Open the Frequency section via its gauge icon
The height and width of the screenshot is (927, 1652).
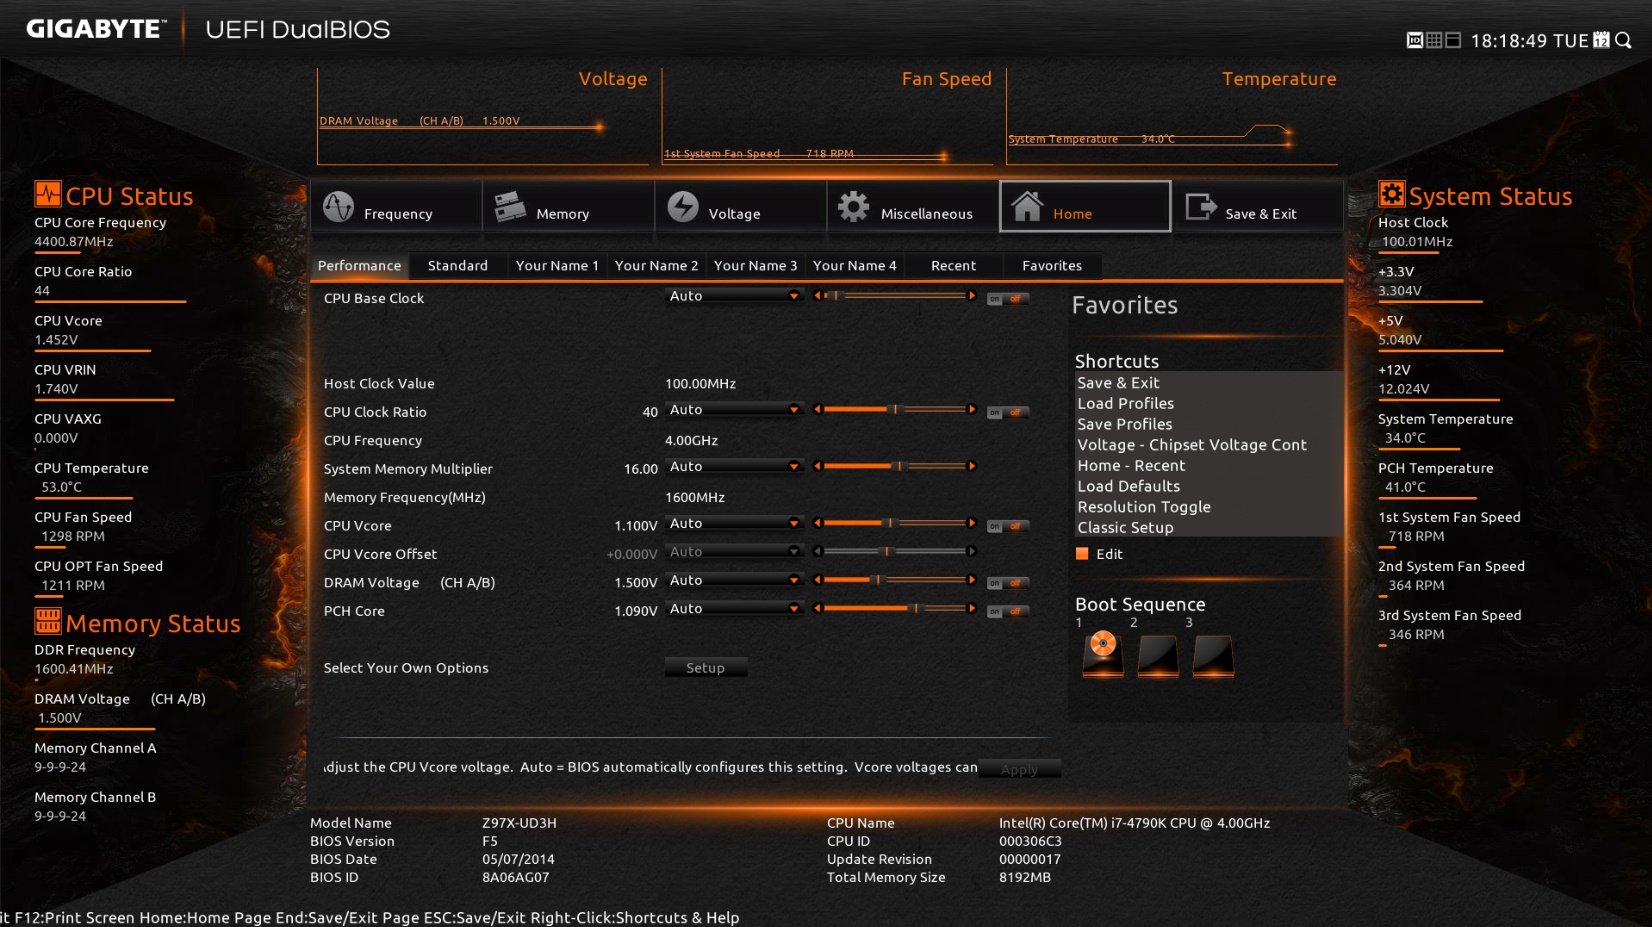[338, 206]
